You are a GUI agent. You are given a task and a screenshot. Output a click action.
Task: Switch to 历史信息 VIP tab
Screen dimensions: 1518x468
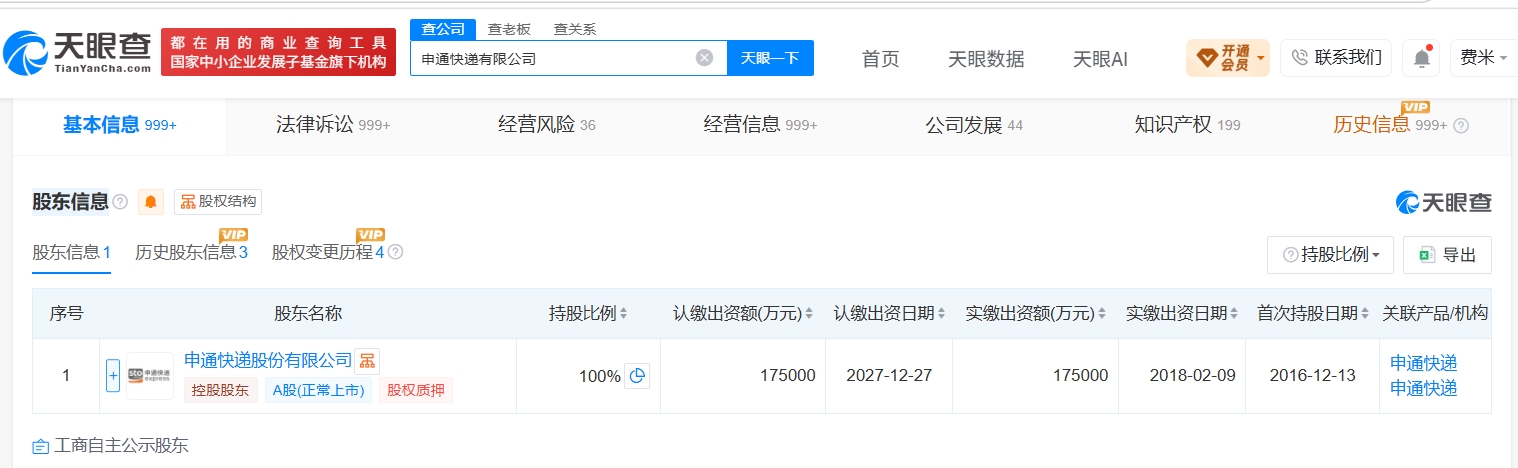[x=1390, y=125]
